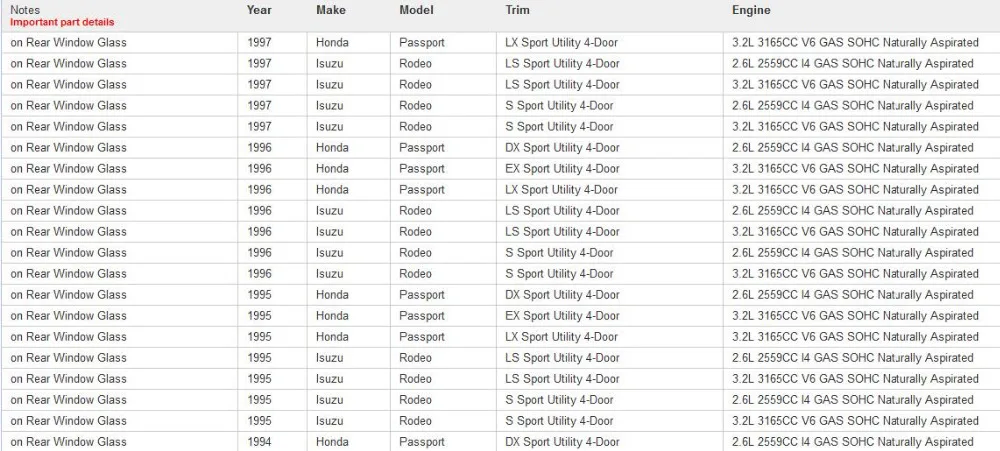Select the Engine column header
This screenshot has width=1000, height=451.
pyautogui.click(x=751, y=10)
